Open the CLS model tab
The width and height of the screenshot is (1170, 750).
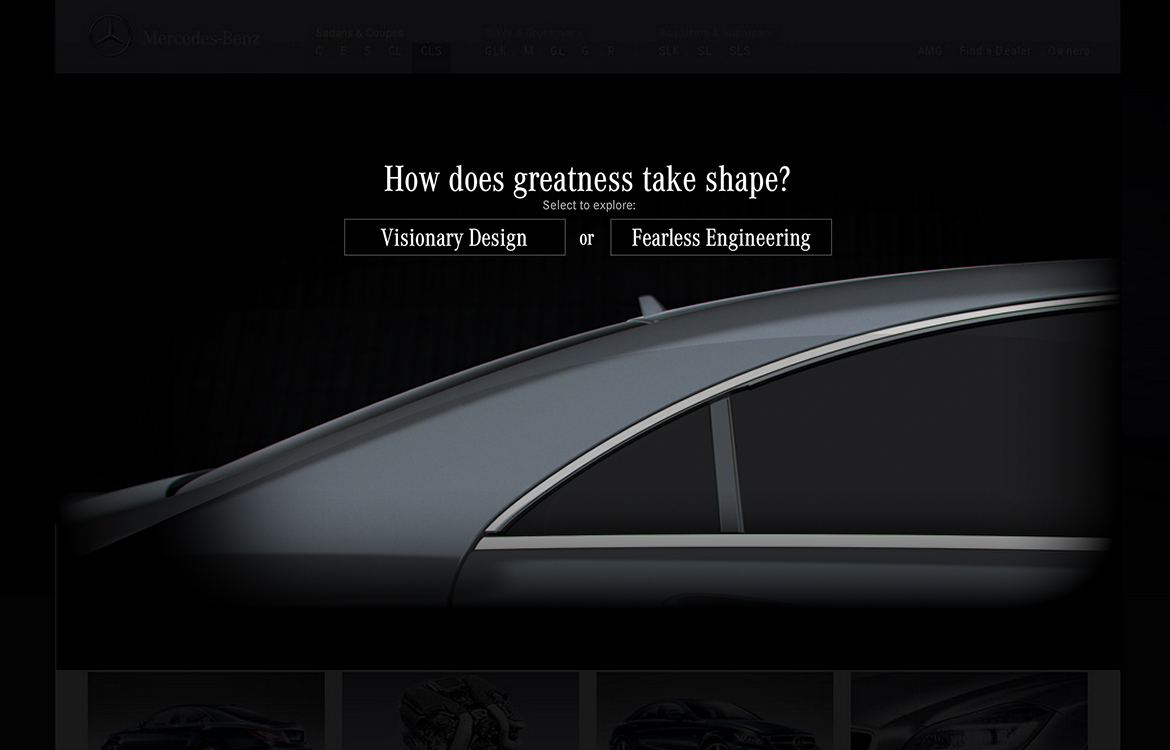431,51
